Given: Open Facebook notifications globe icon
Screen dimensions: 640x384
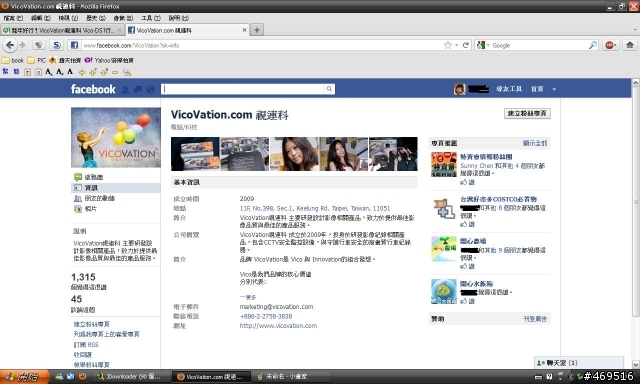Looking at the screenshot, I should tap(150, 89).
